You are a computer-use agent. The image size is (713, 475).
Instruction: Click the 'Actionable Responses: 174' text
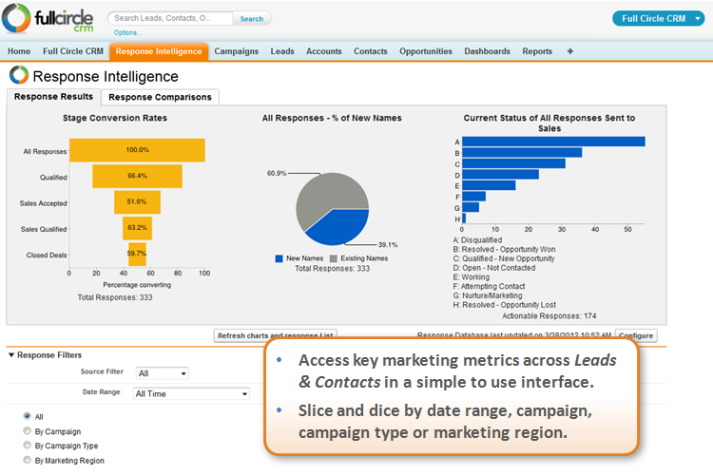tap(549, 316)
